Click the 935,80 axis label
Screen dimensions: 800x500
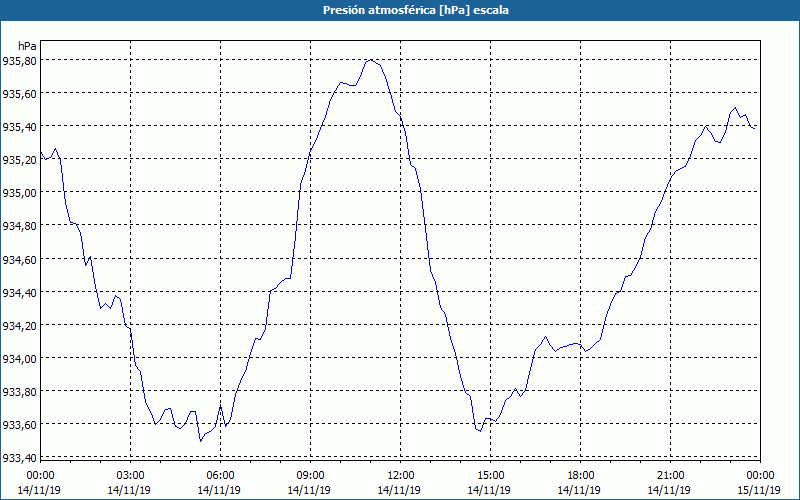(19, 61)
